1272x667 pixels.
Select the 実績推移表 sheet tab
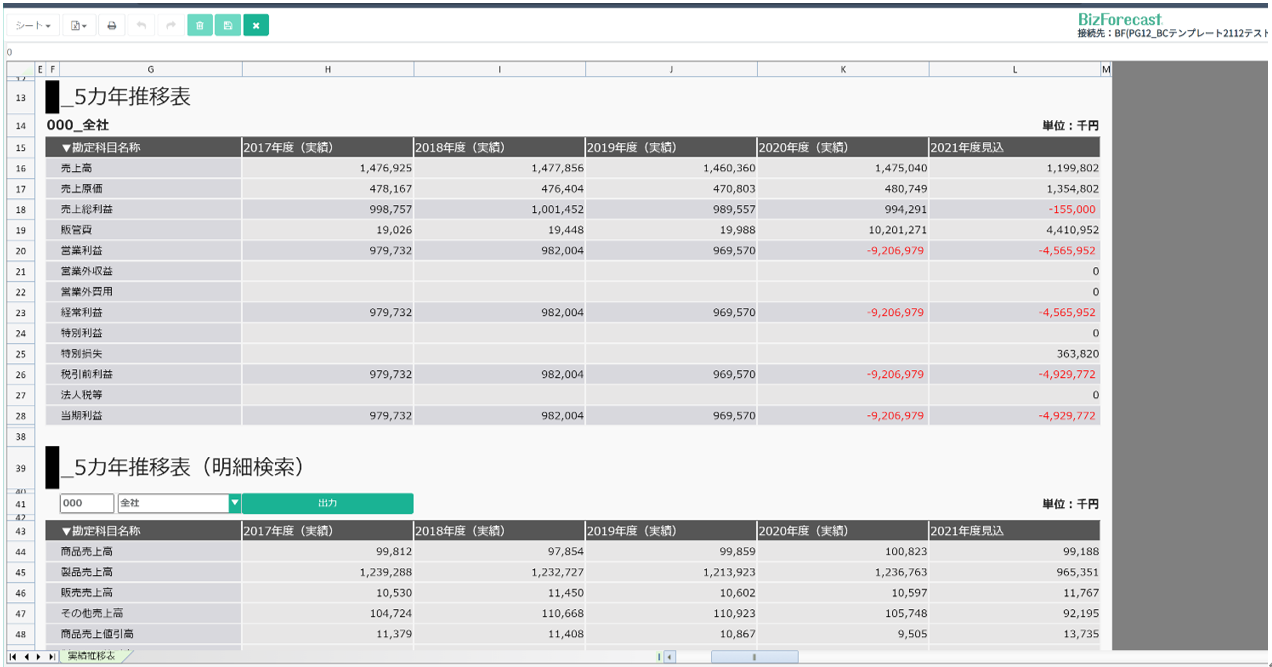pyautogui.click(x=91, y=656)
